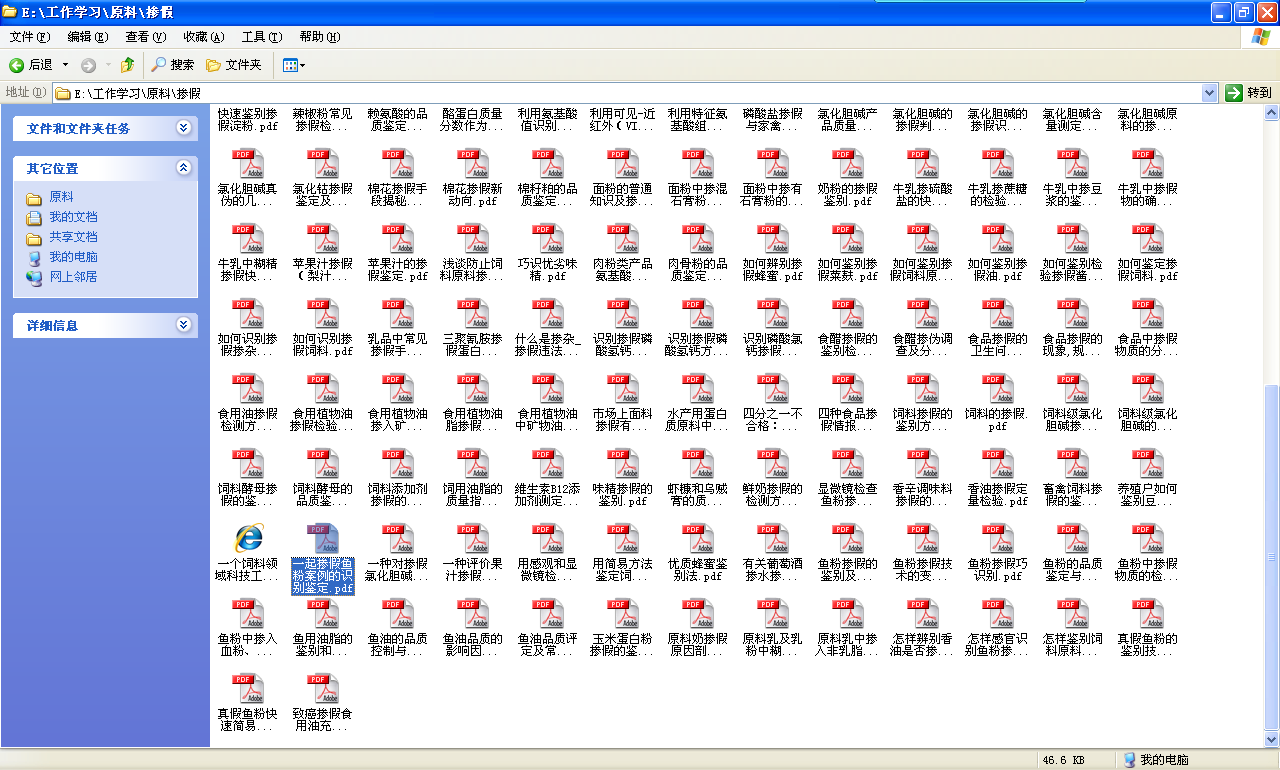1280x770 pixels.
Task: Select the Internet Explorer file 一个饲料领域科技工
Action: (x=247, y=539)
